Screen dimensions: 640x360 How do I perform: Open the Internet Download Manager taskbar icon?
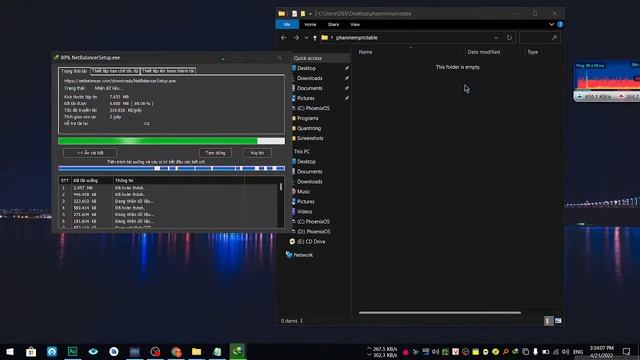238,351
